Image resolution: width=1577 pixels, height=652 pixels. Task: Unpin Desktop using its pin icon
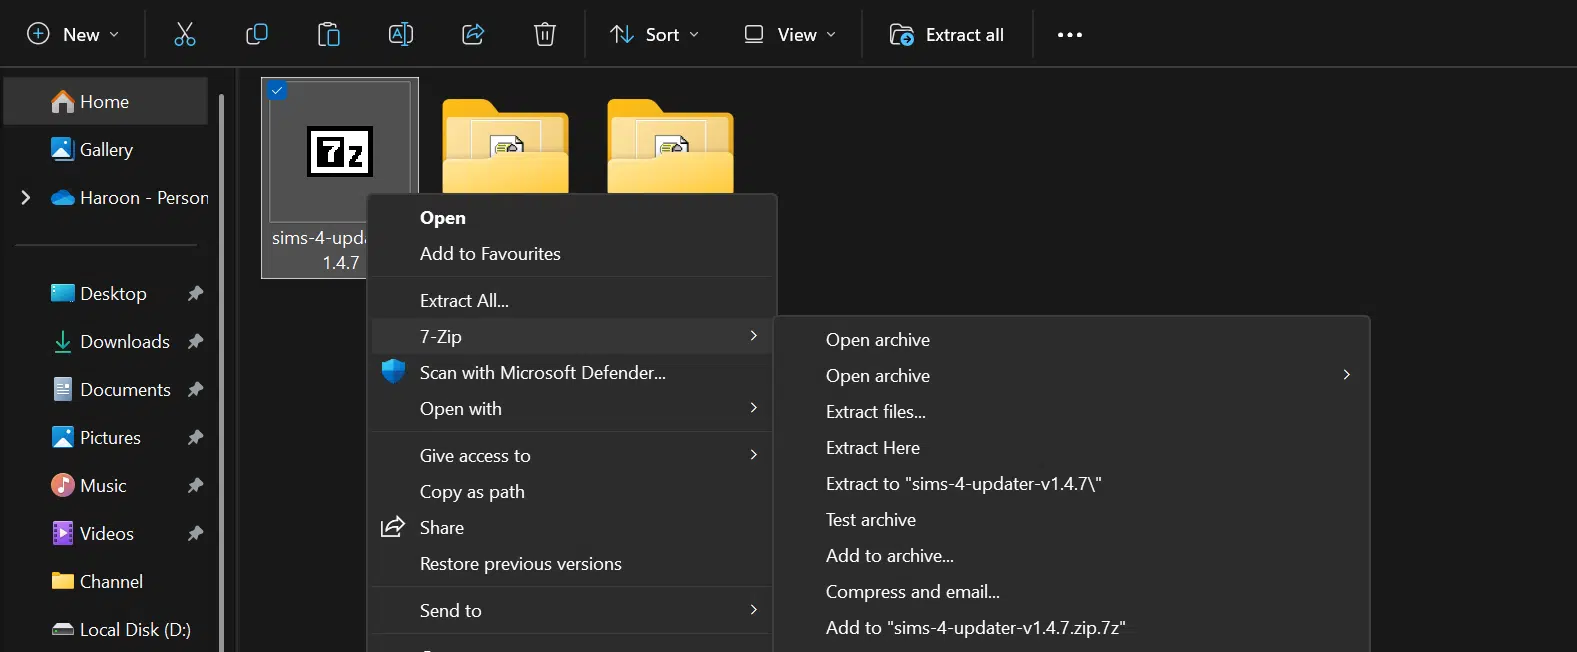pos(196,294)
